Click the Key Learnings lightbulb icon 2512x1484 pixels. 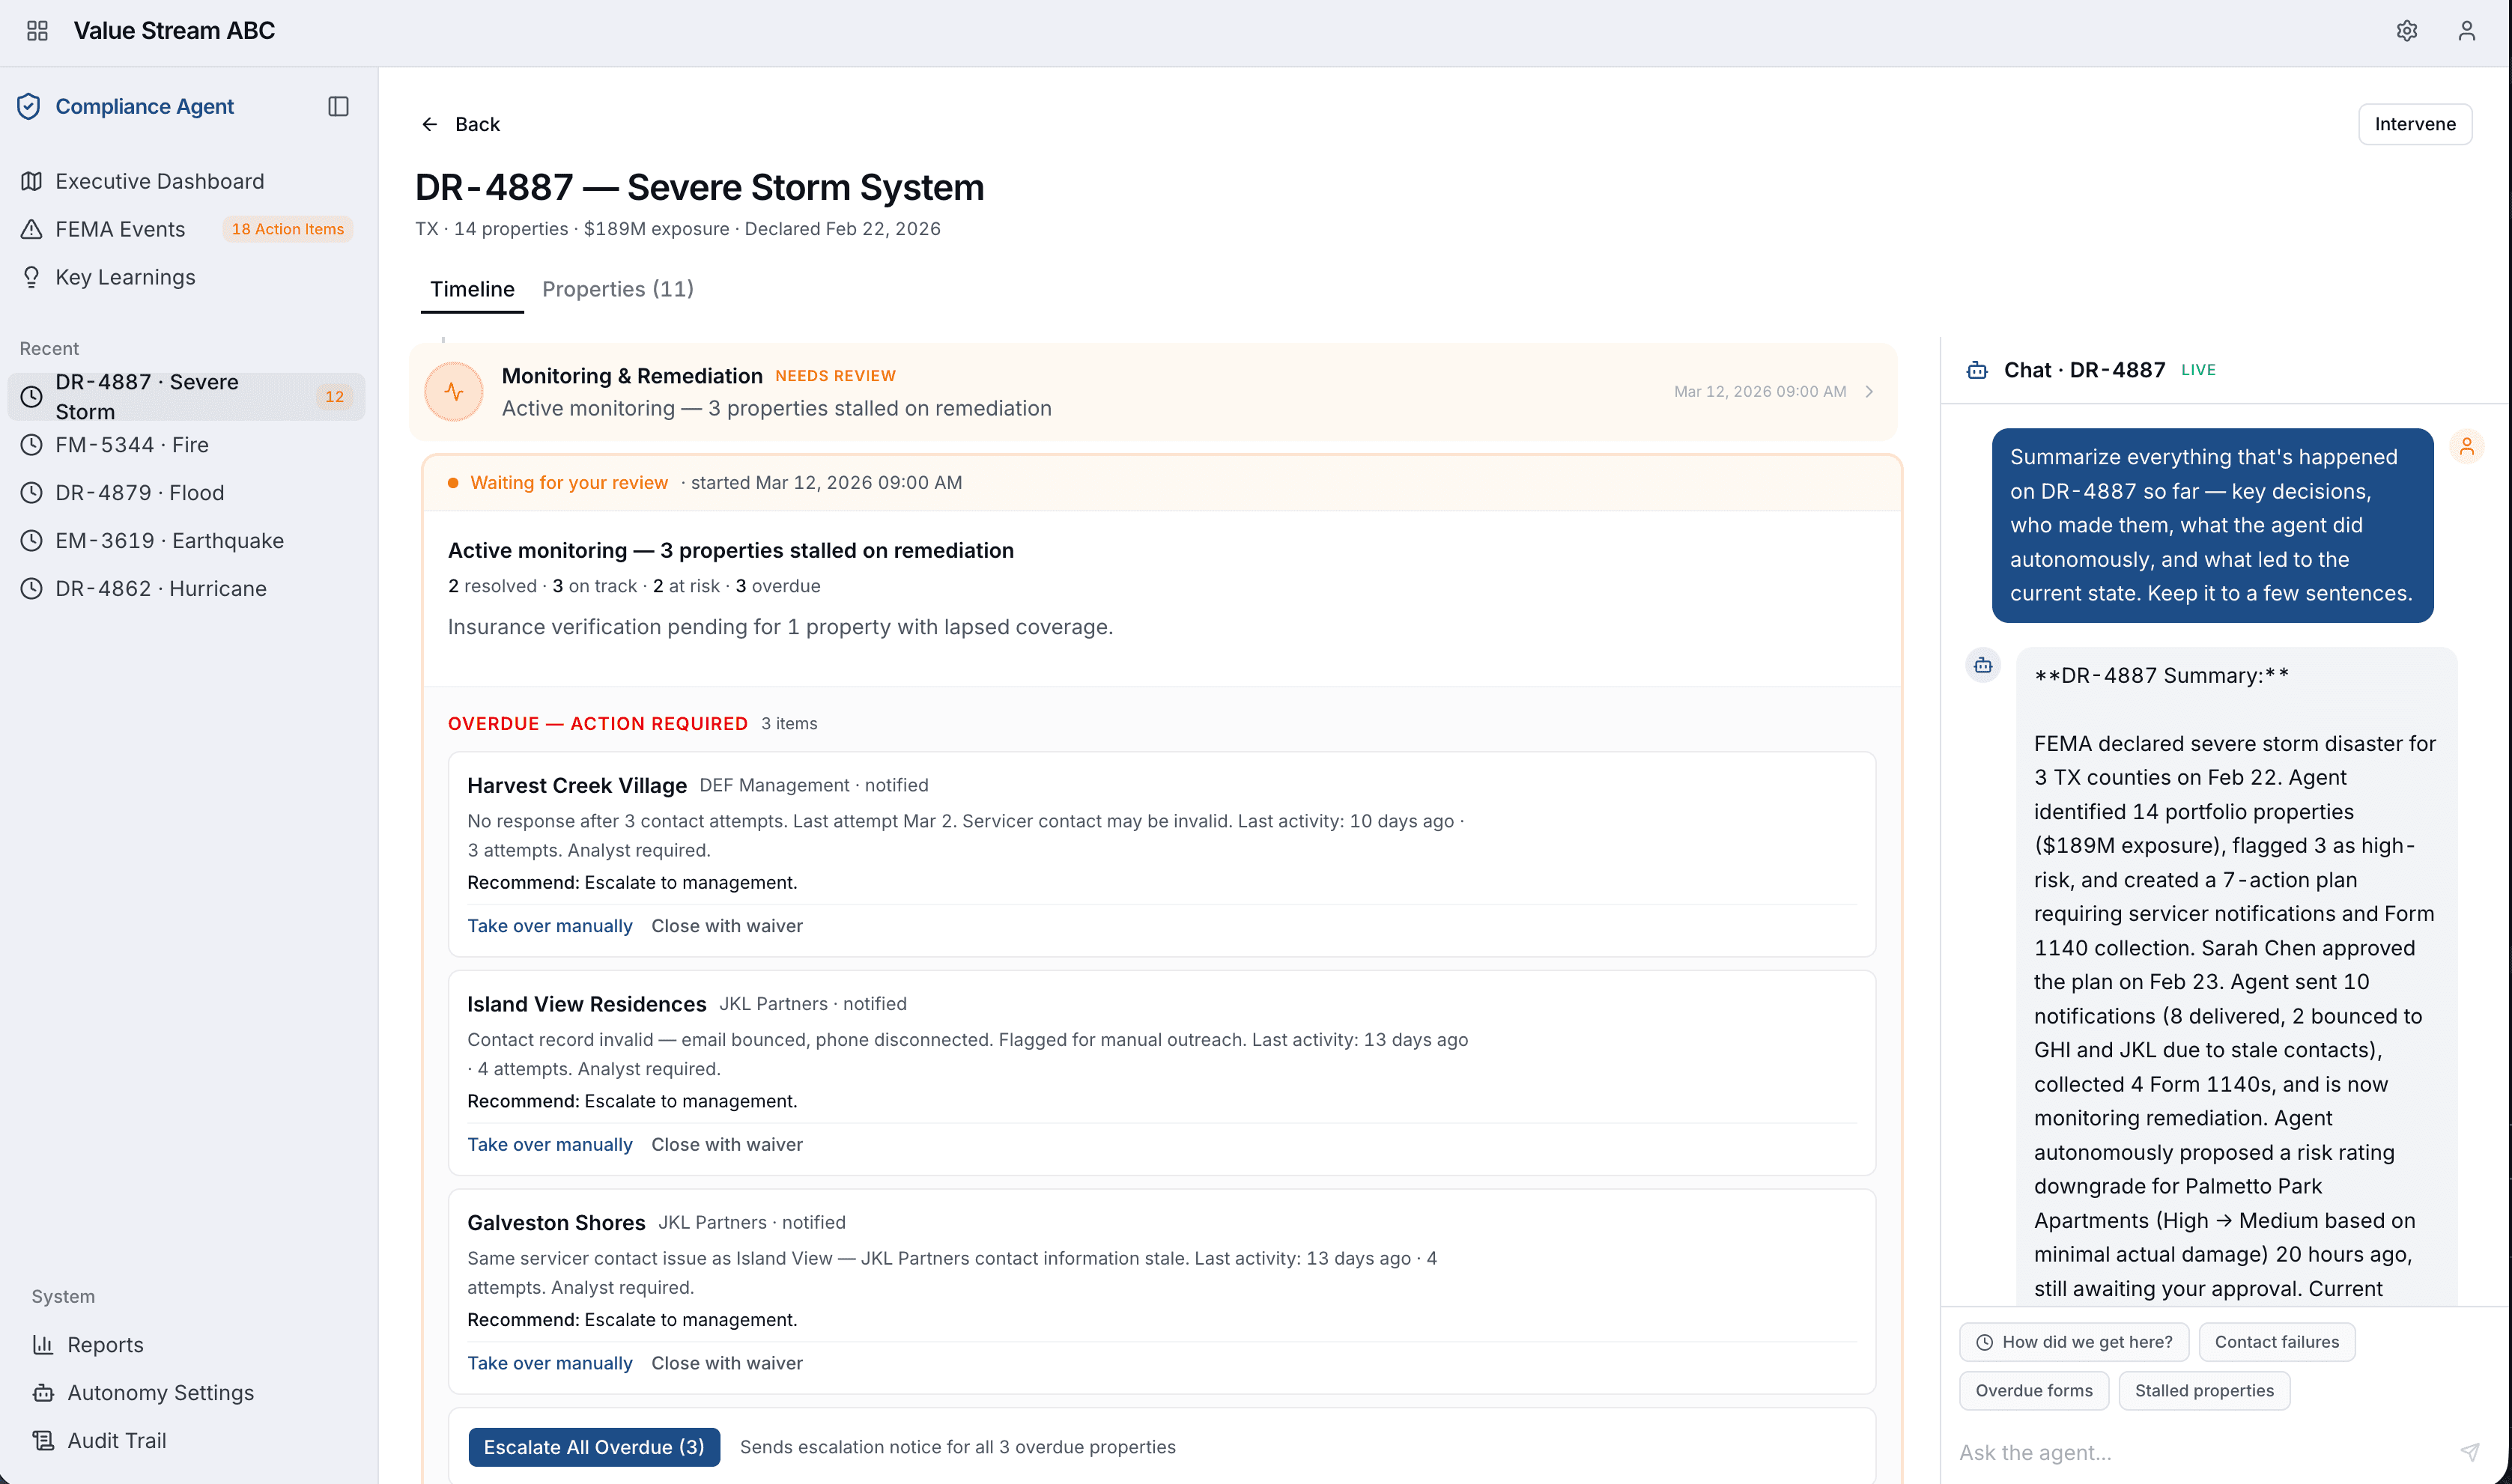click(x=32, y=277)
